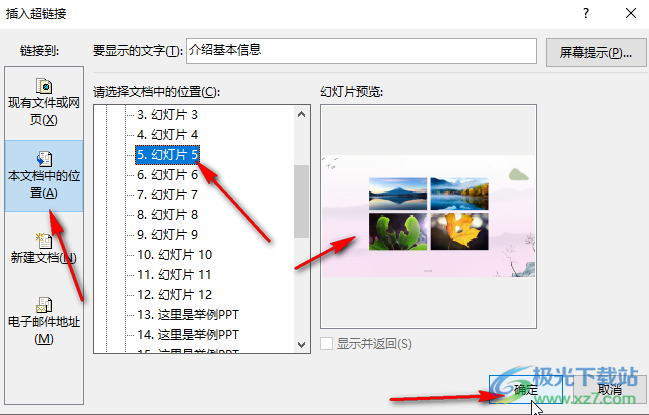649x415 pixels.
Task: Click the 屏幕提示 button
Action: tap(596, 53)
